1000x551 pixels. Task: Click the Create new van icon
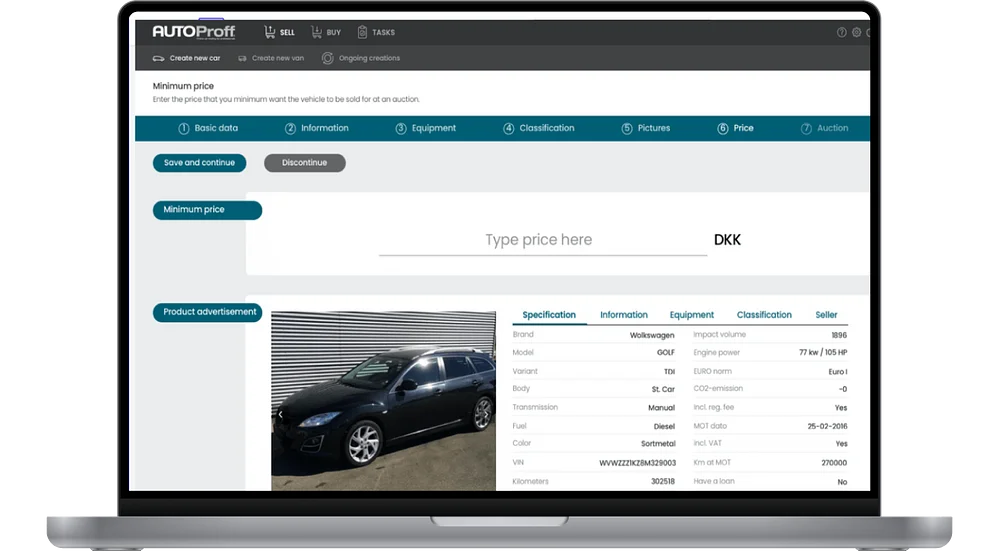242,58
